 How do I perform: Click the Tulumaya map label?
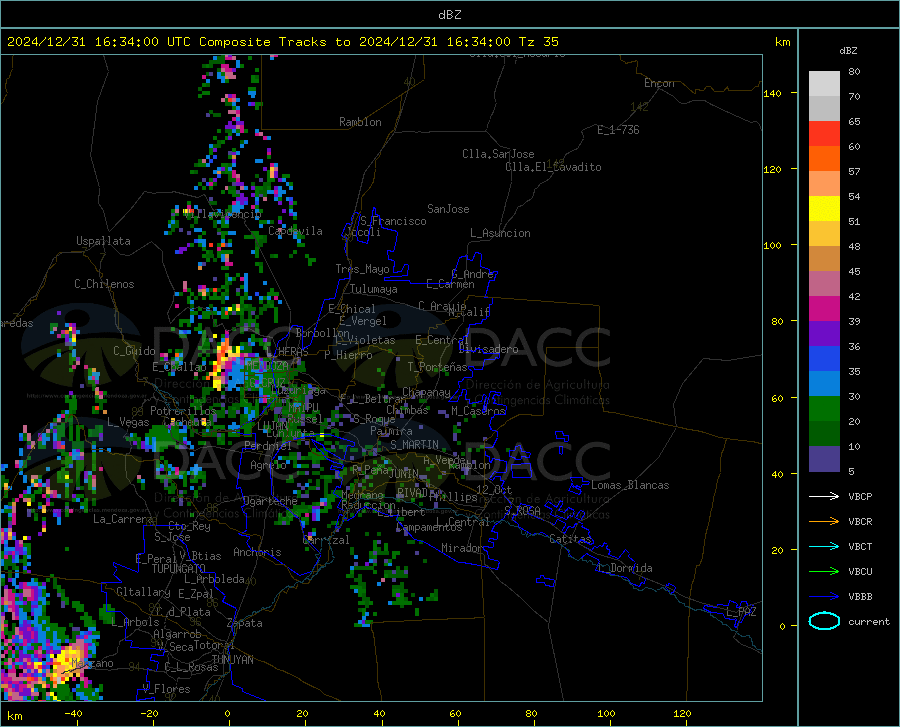point(374,289)
